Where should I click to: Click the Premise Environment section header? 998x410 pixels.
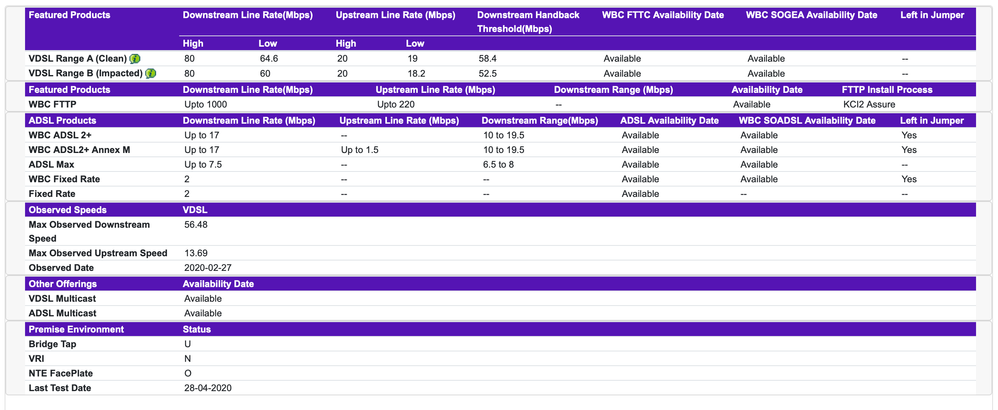pos(76,329)
